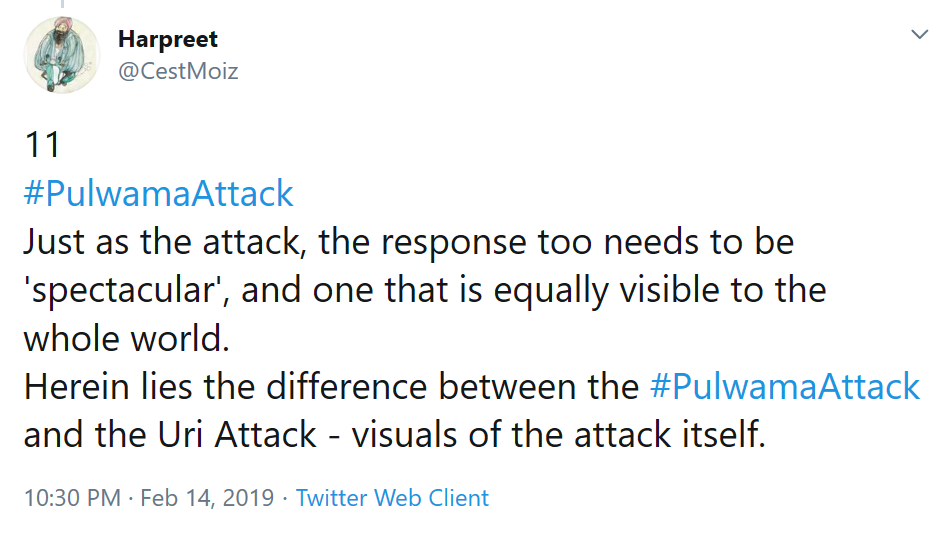Viewport: 950px width, 536px height.
Task: Click the #PulwamaAttack hashtag after 'between the'
Action: click(x=784, y=386)
